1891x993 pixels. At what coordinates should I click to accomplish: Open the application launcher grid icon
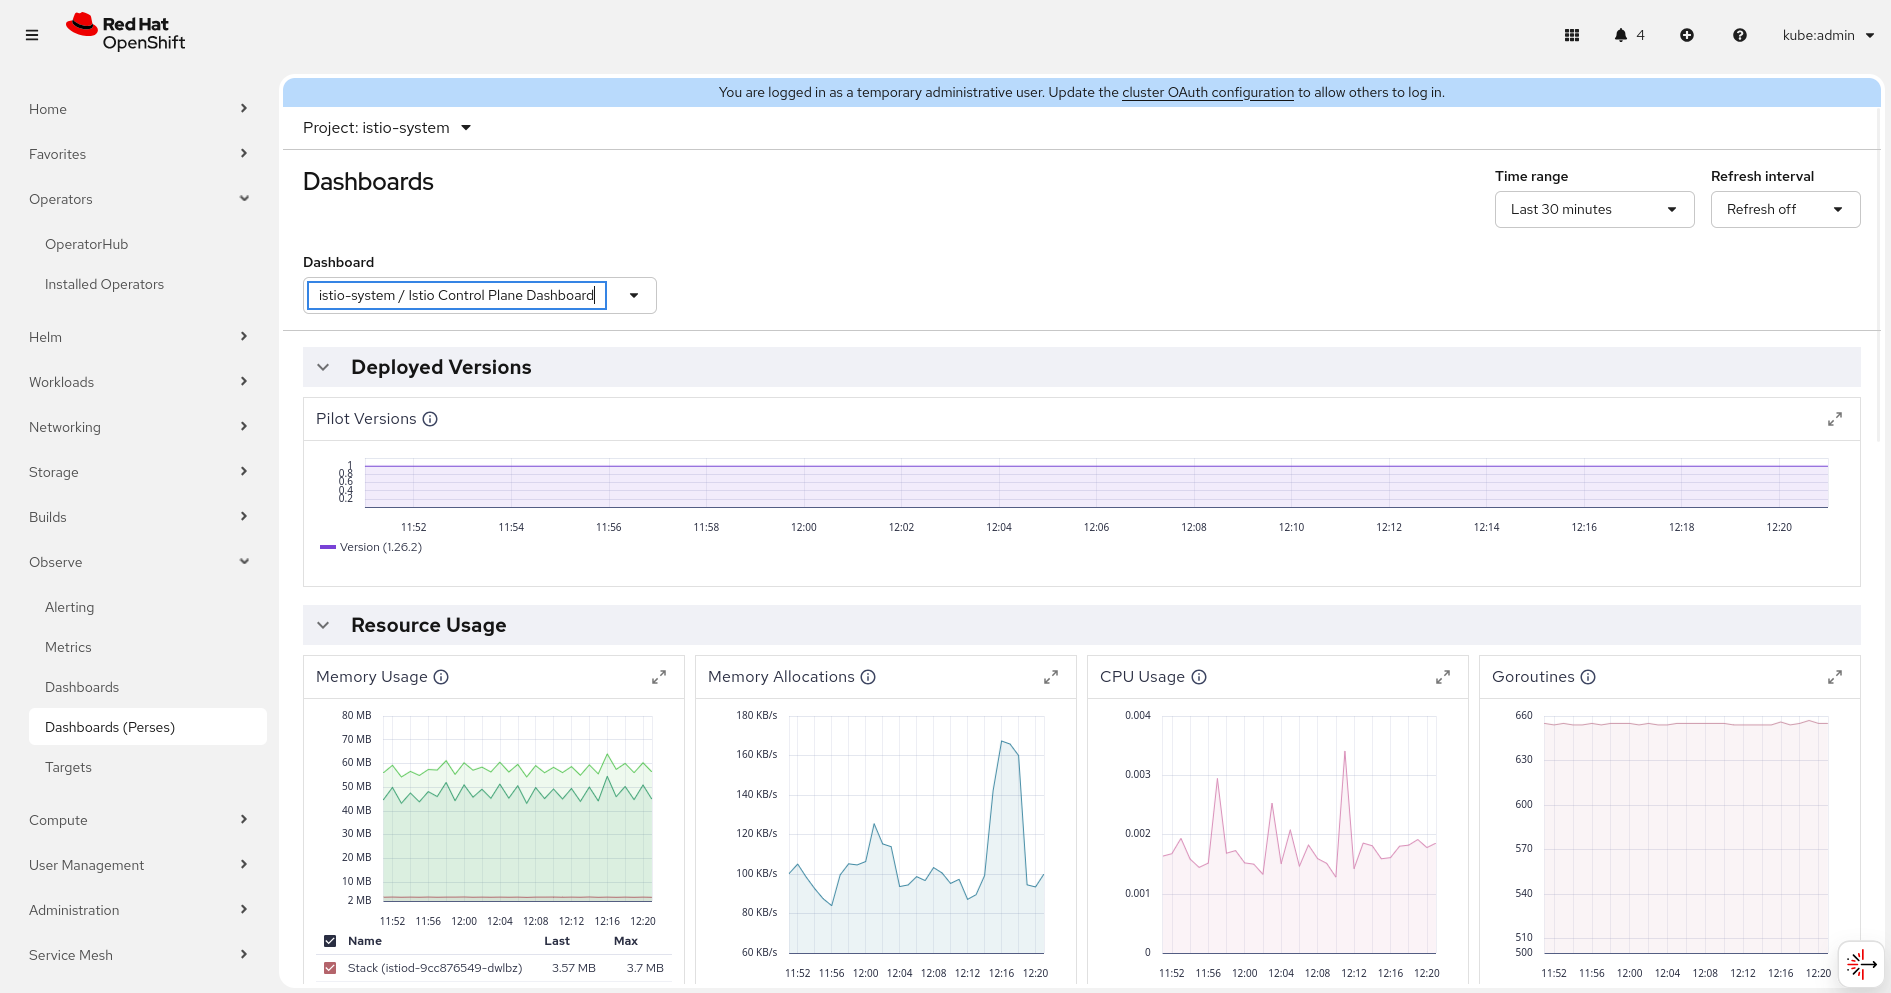point(1571,35)
